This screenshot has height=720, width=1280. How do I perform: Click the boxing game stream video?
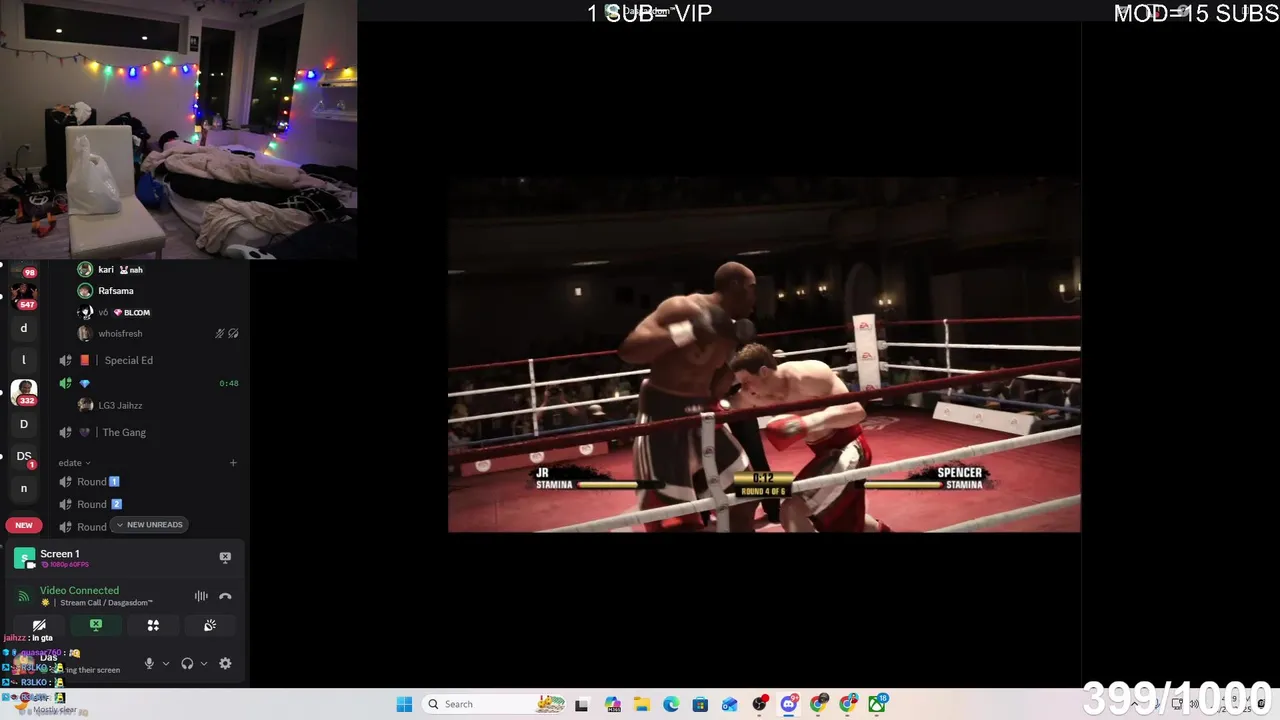764,355
